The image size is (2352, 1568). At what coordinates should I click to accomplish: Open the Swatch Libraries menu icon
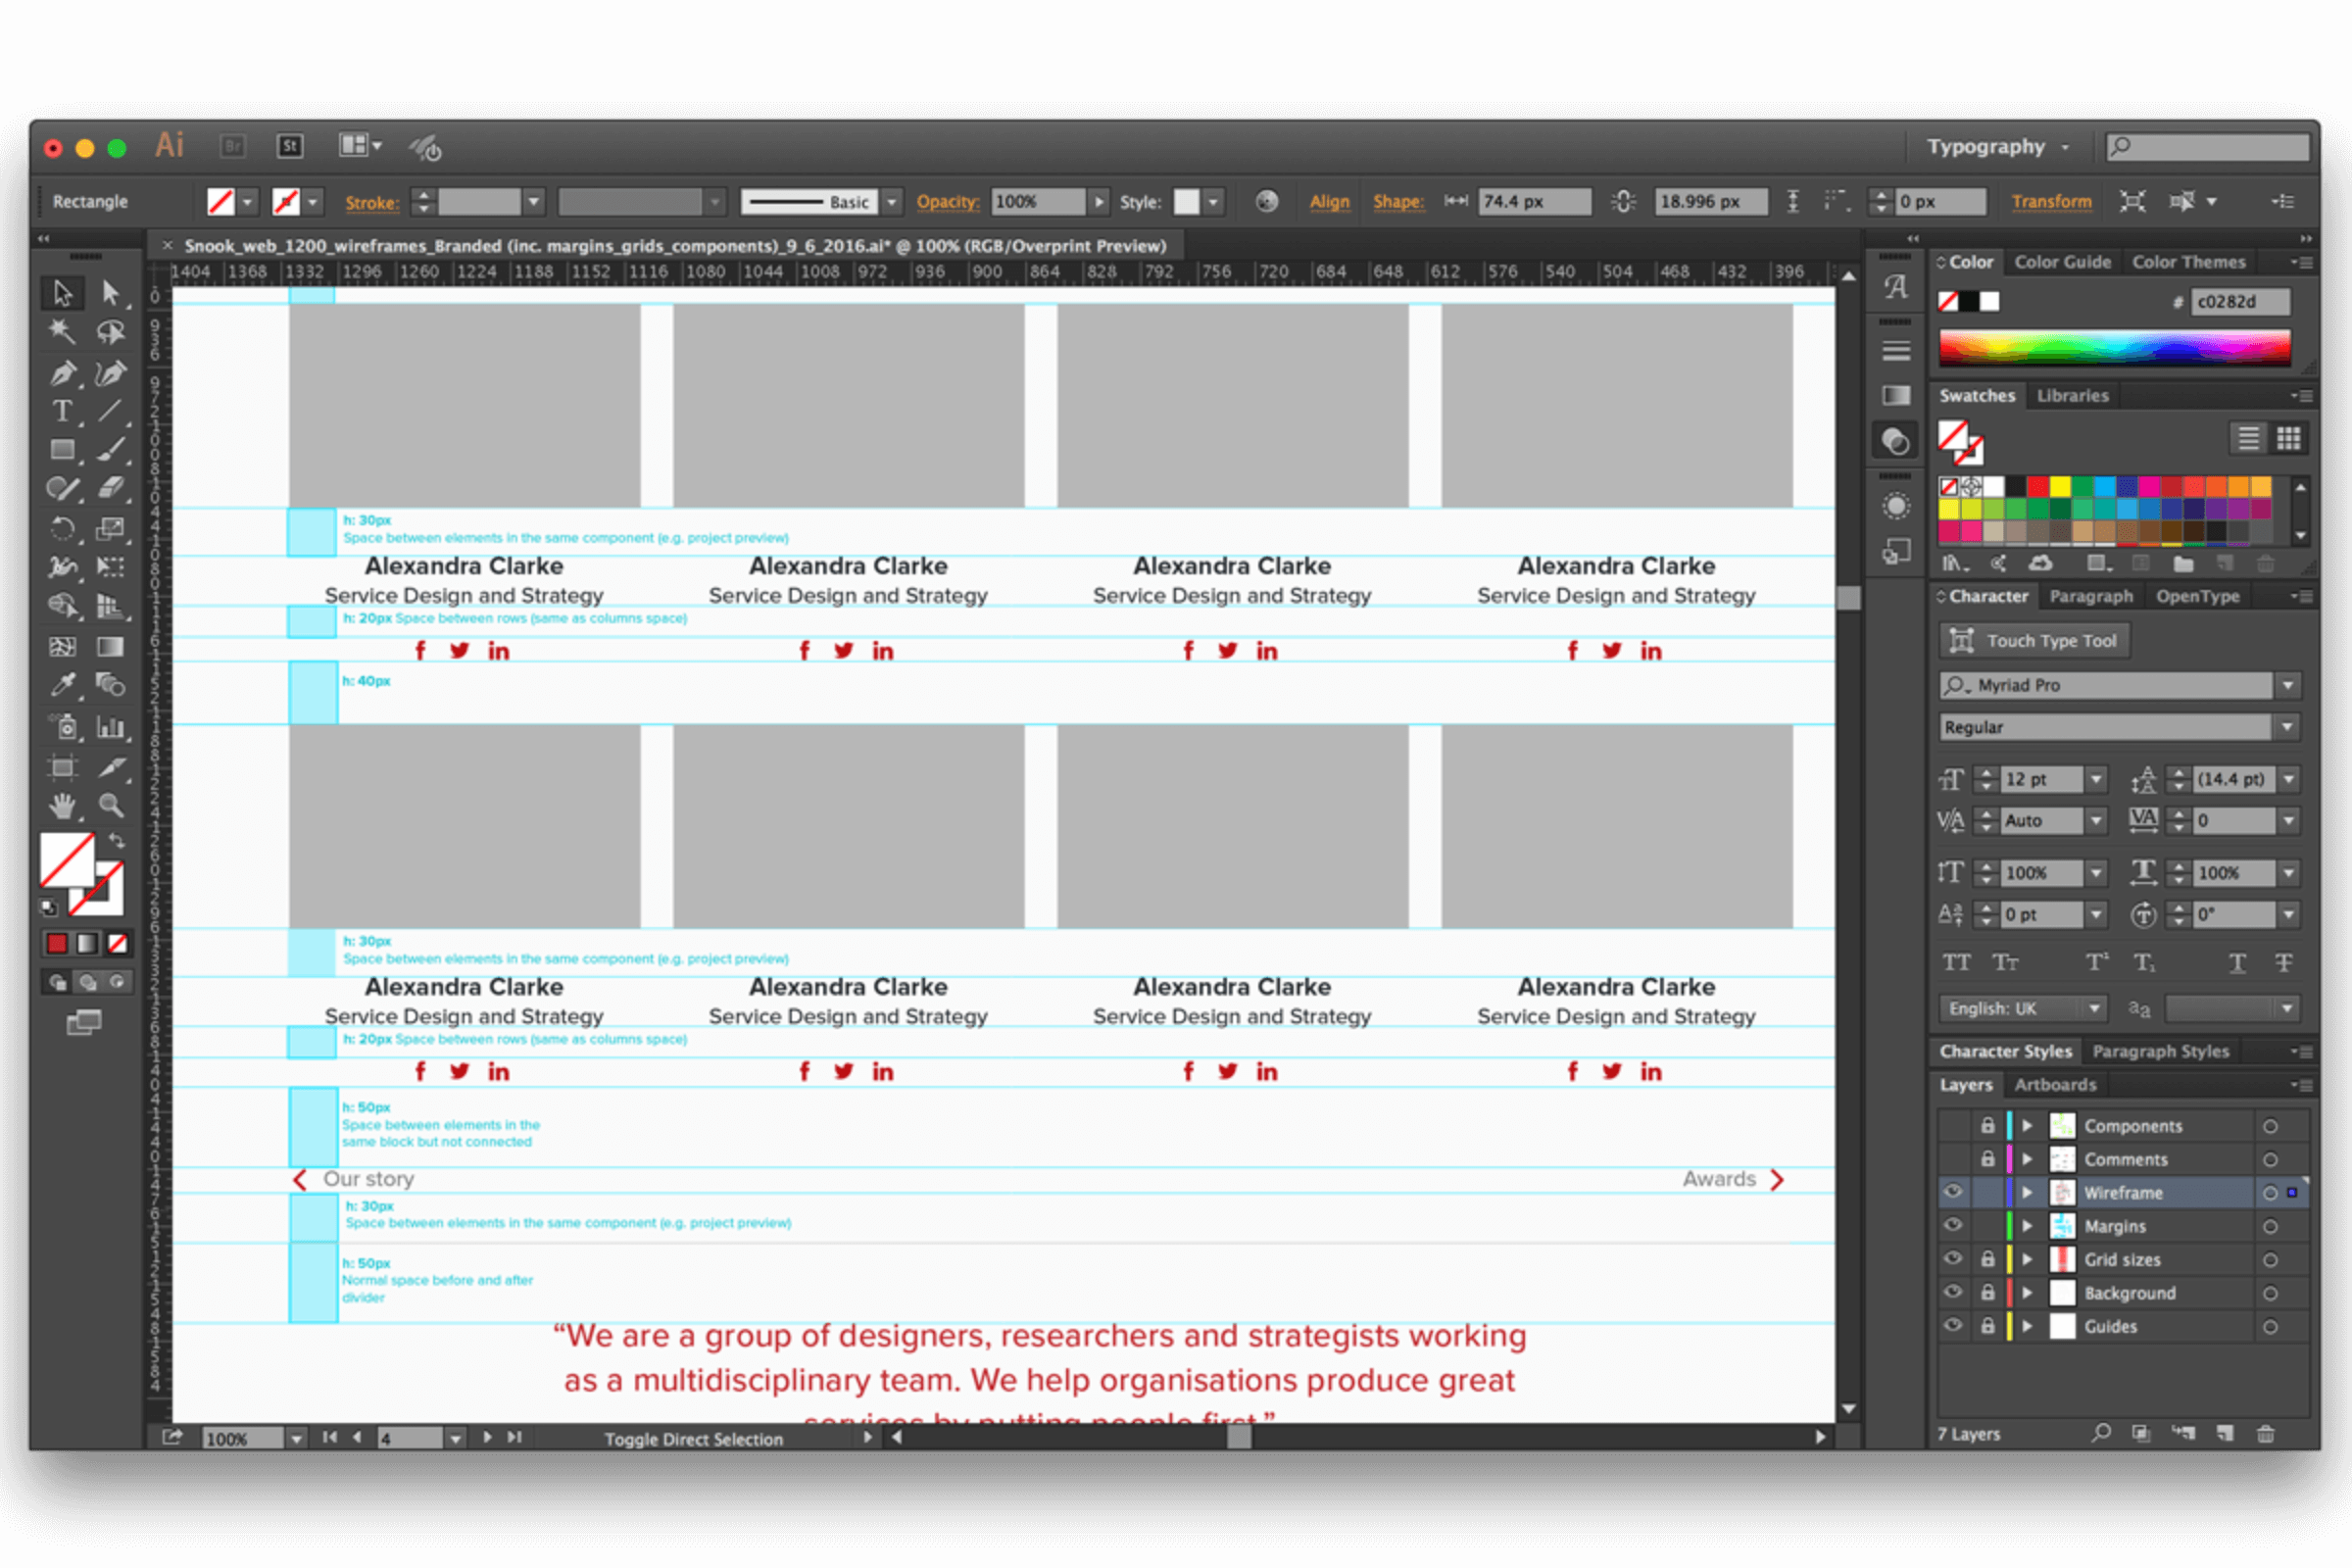[1954, 564]
